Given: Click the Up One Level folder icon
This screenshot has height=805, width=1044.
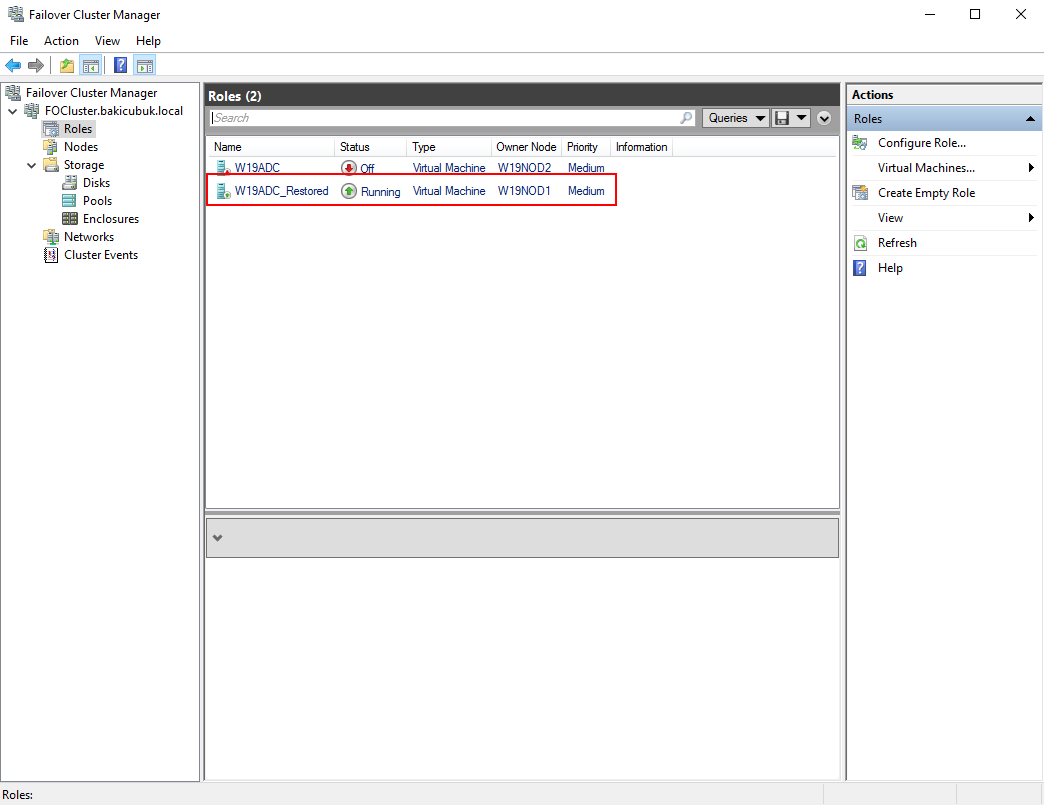Looking at the screenshot, I should coord(67,65).
